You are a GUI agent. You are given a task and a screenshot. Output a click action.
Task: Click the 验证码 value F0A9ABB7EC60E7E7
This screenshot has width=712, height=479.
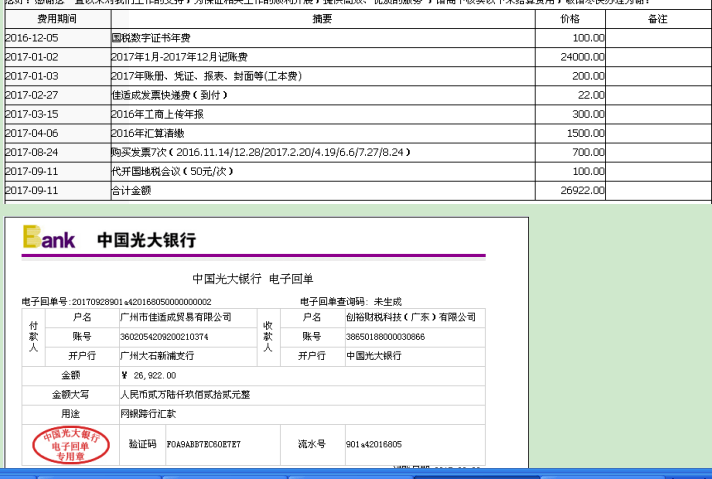pos(203,444)
